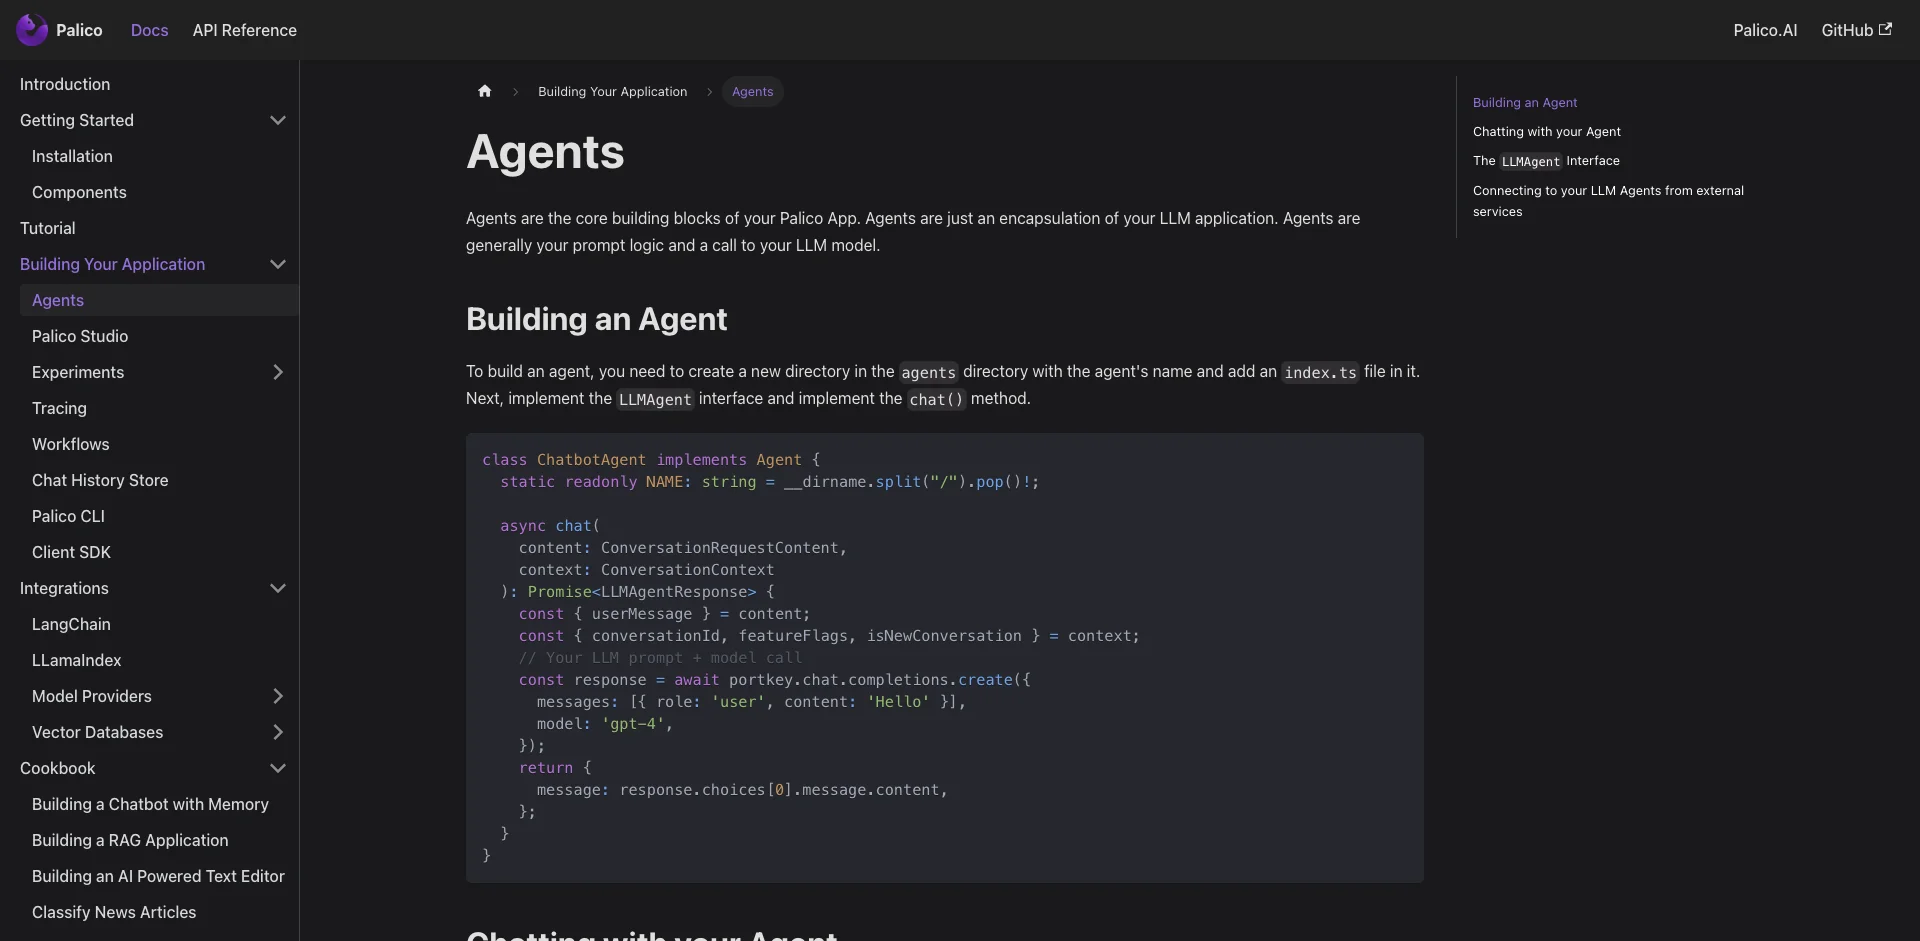Go to the home breadcrumb icon
This screenshot has height=941, width=1920.
(485, 91)
